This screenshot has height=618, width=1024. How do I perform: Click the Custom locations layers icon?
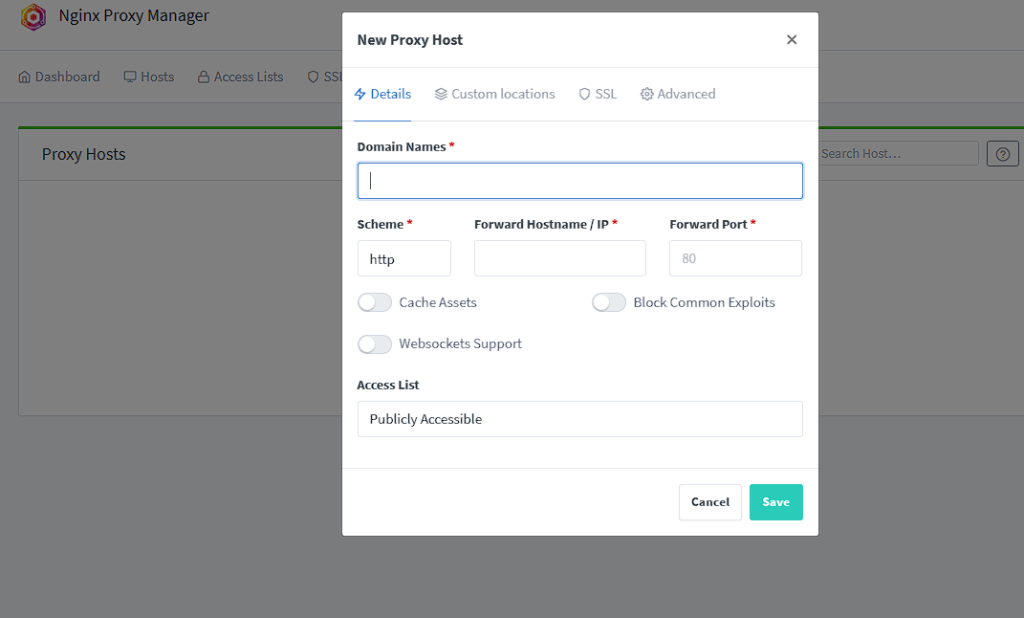pyautogui.click(x=441, y=94)
